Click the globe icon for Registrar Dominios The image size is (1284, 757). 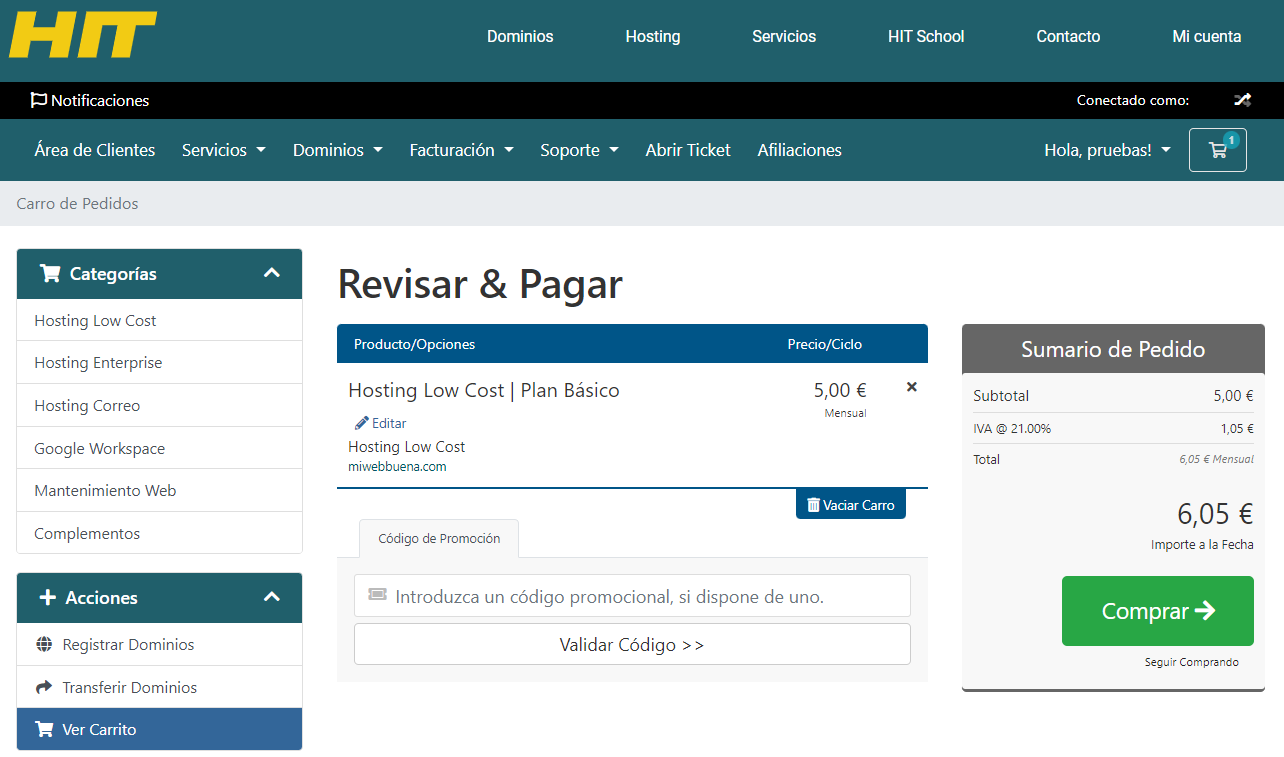(x=44, y=645)
